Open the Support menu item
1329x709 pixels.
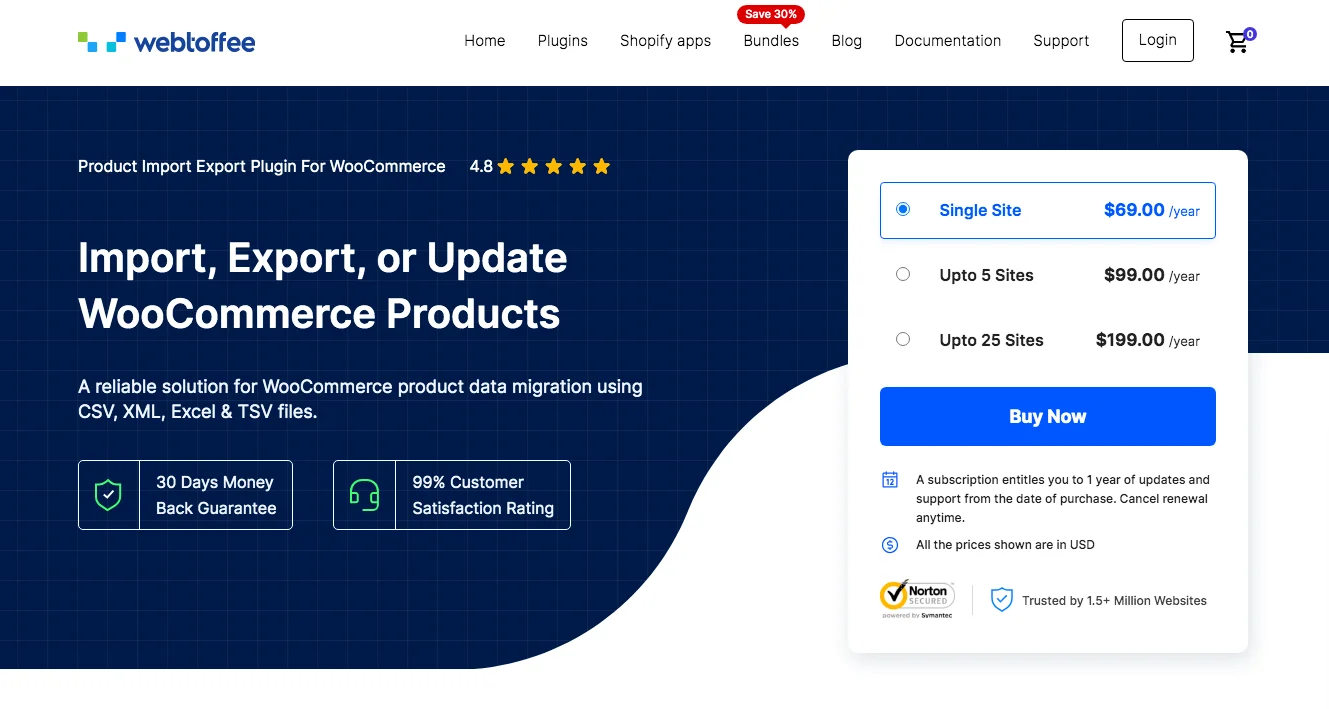click(1061, 41)
